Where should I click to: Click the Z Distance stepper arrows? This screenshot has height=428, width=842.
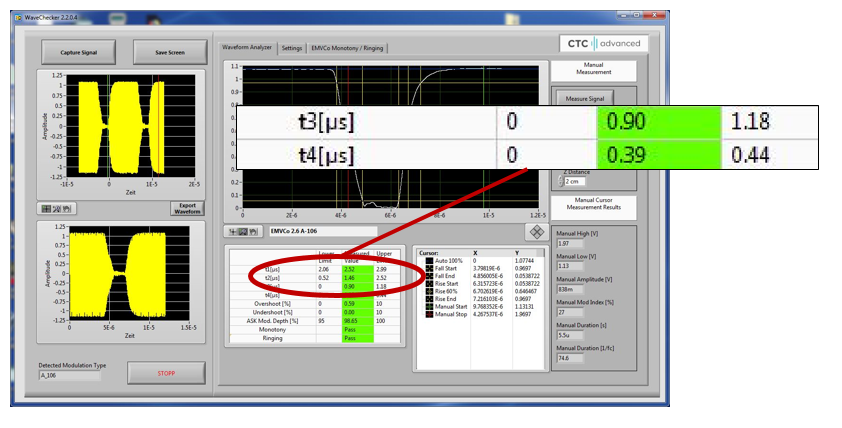tap(561, 182)
